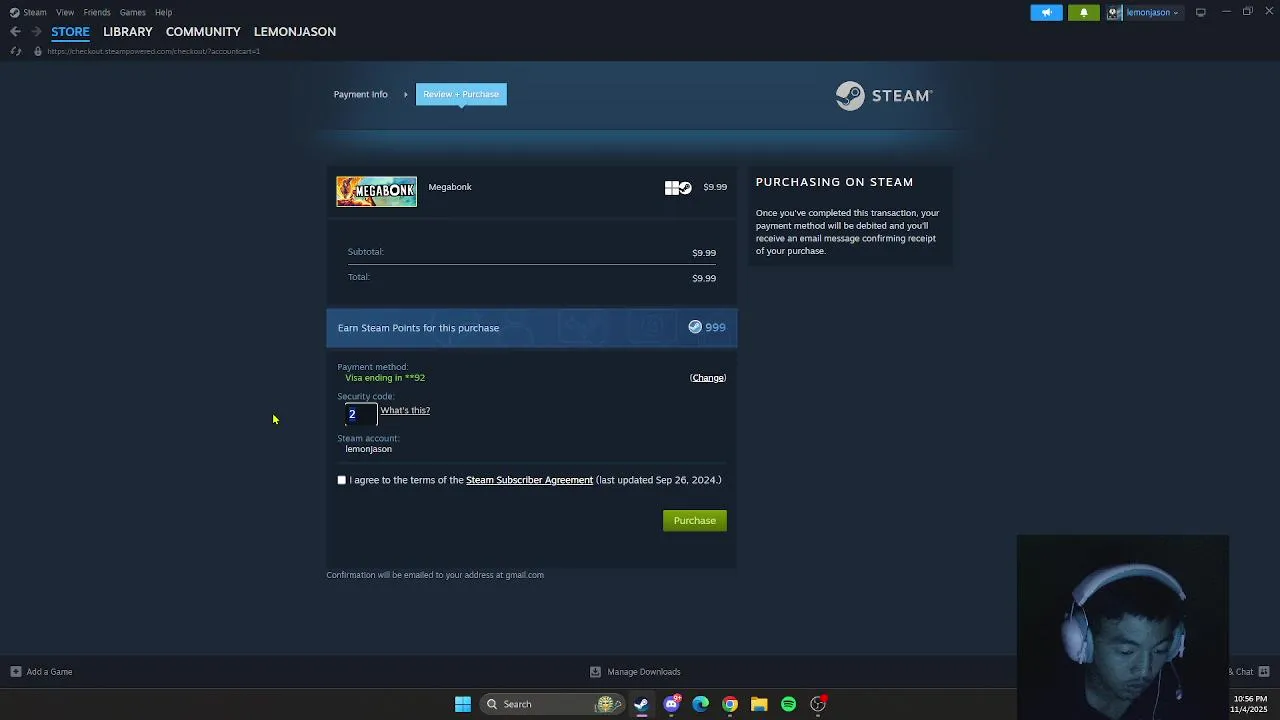Click the Megabonk title text
The height and width of the screenshot is (720, 1280).
[x=450, y=187]
